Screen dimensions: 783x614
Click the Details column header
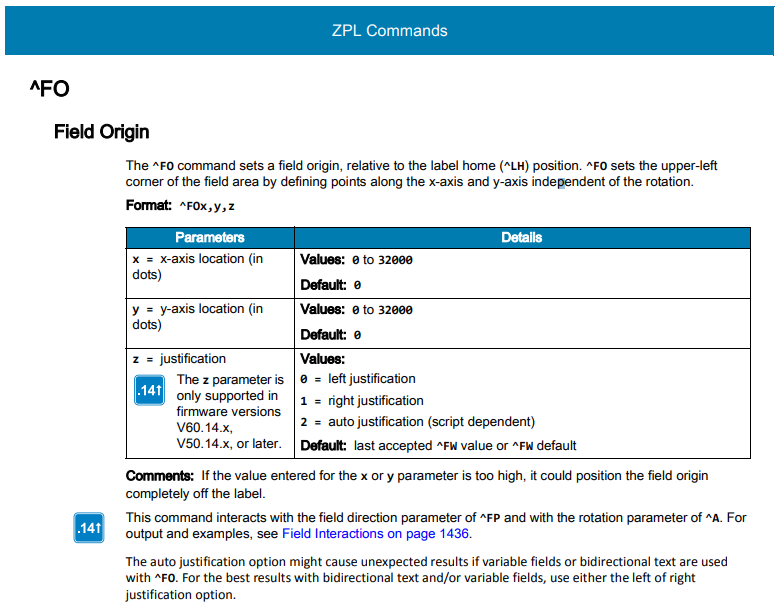pyautogui.click(x=522, y=238)
